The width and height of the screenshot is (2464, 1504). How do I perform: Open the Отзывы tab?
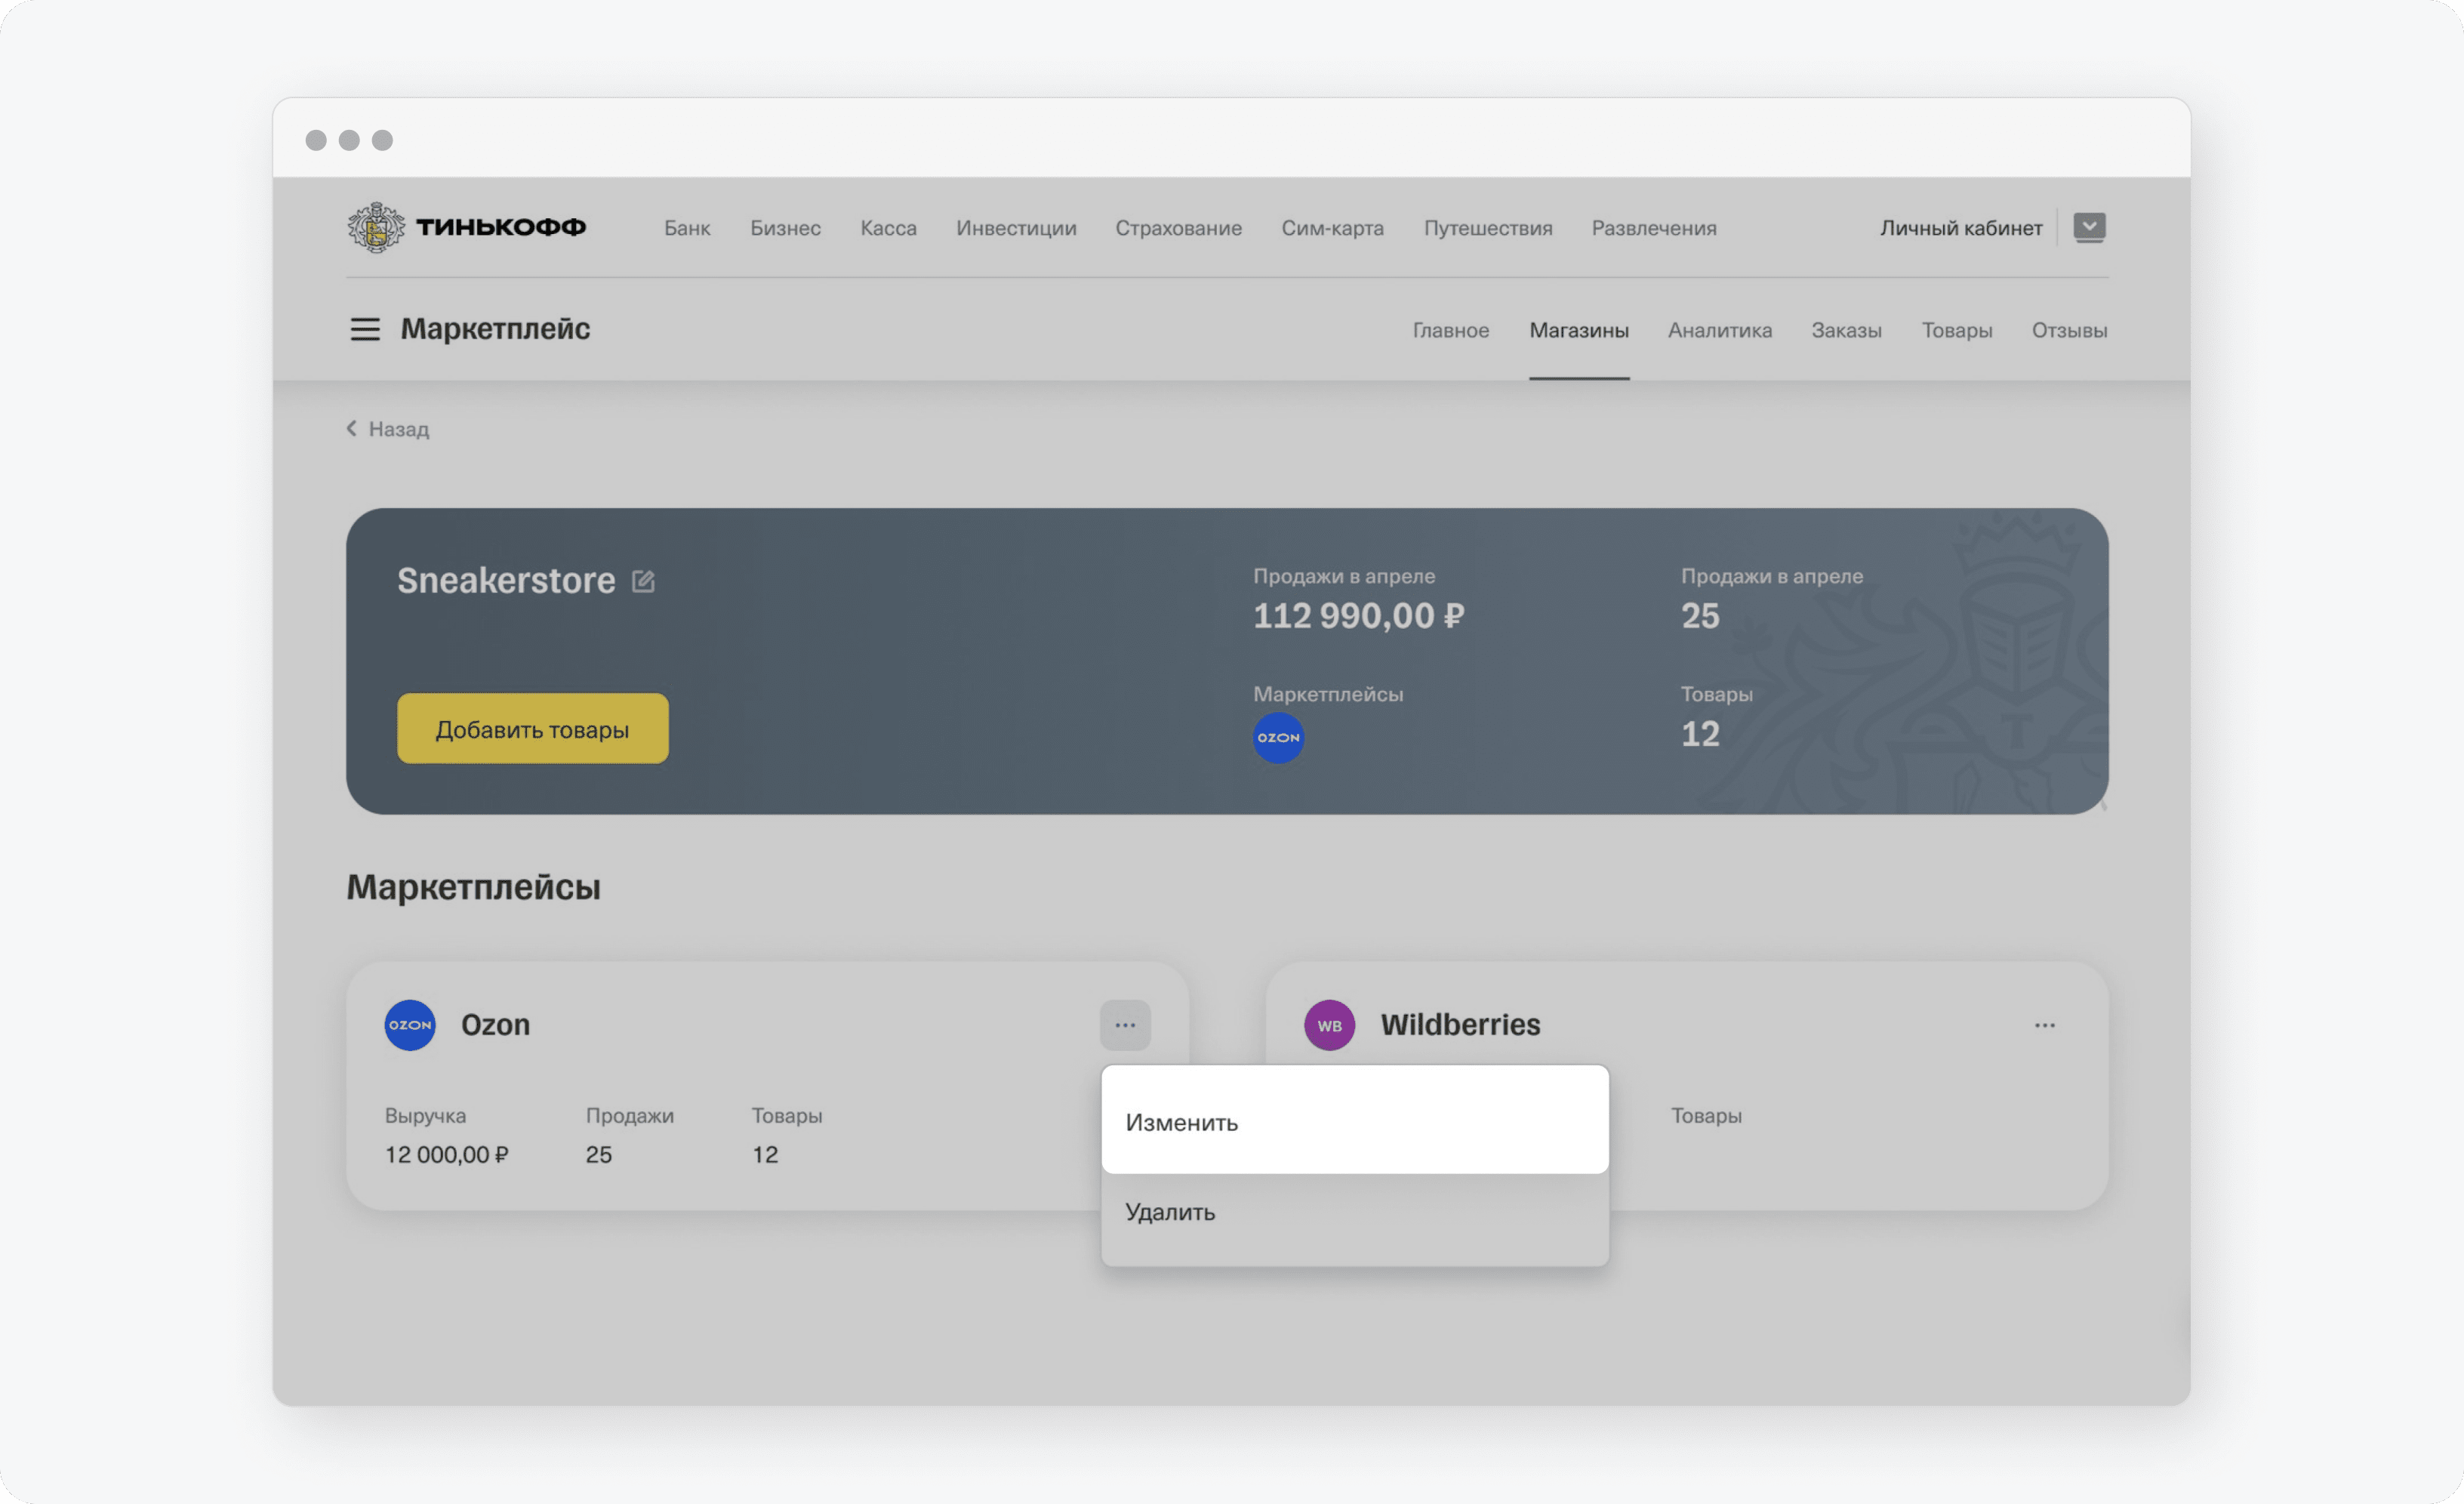tap(2069, 330)
